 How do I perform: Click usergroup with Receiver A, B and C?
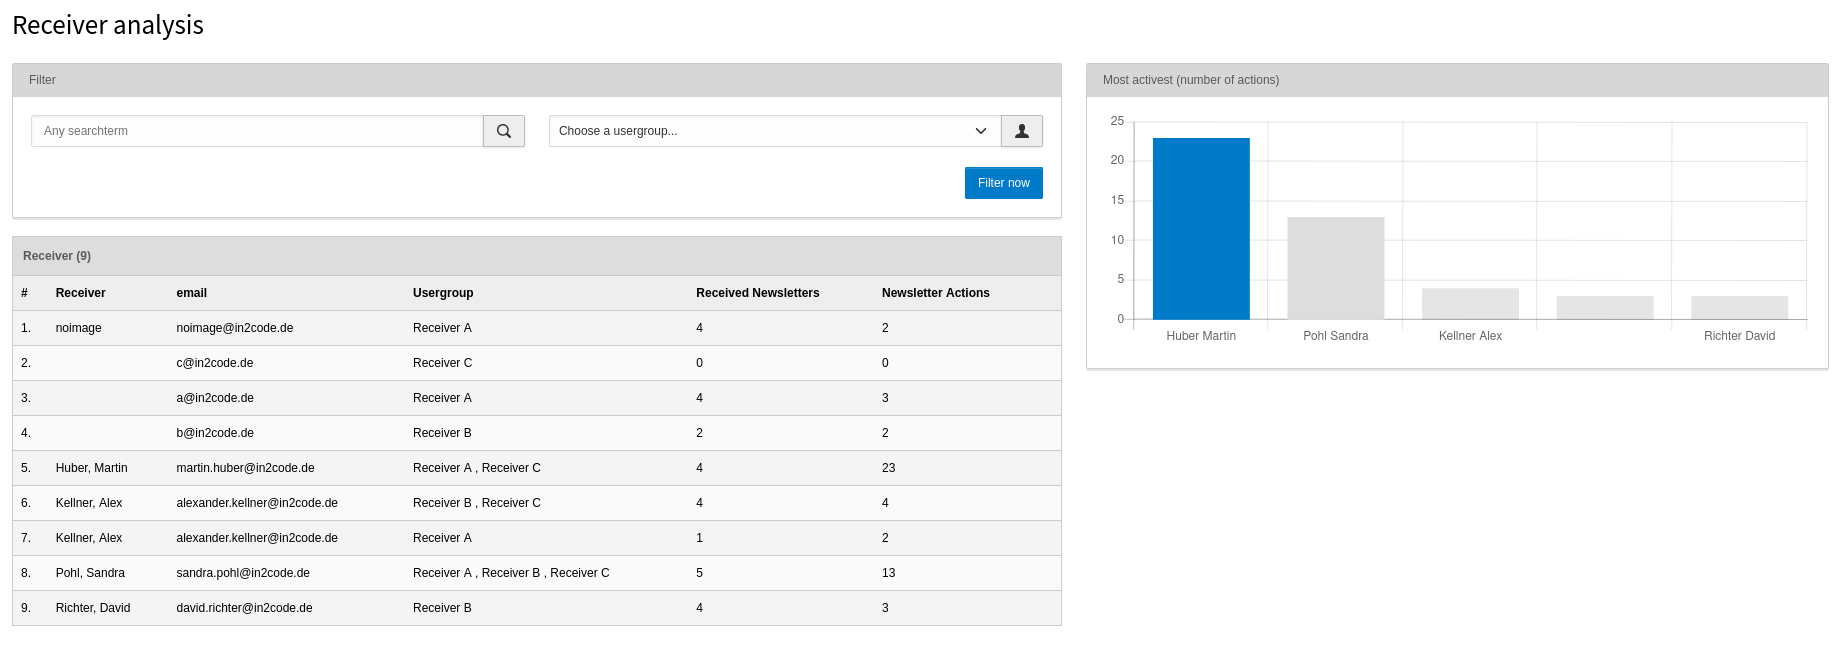(x=511, y=573)
